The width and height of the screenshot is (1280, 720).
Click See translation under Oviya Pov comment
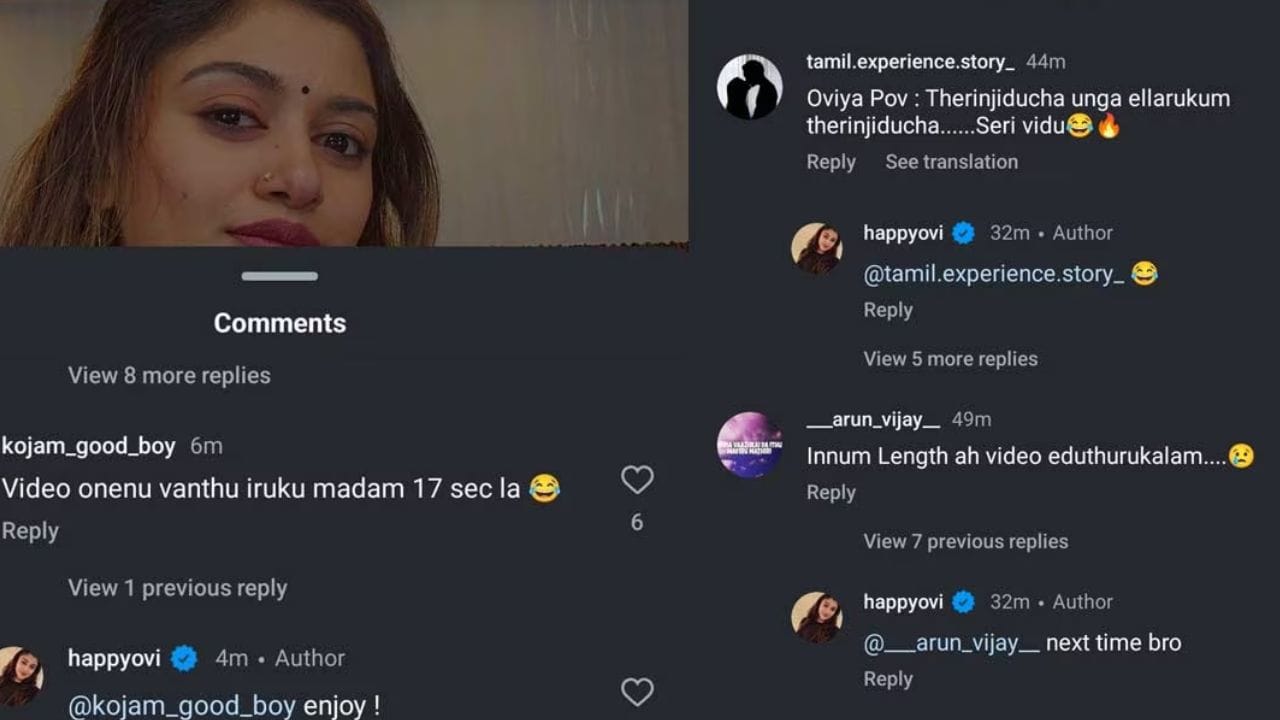tap(951, 162)
